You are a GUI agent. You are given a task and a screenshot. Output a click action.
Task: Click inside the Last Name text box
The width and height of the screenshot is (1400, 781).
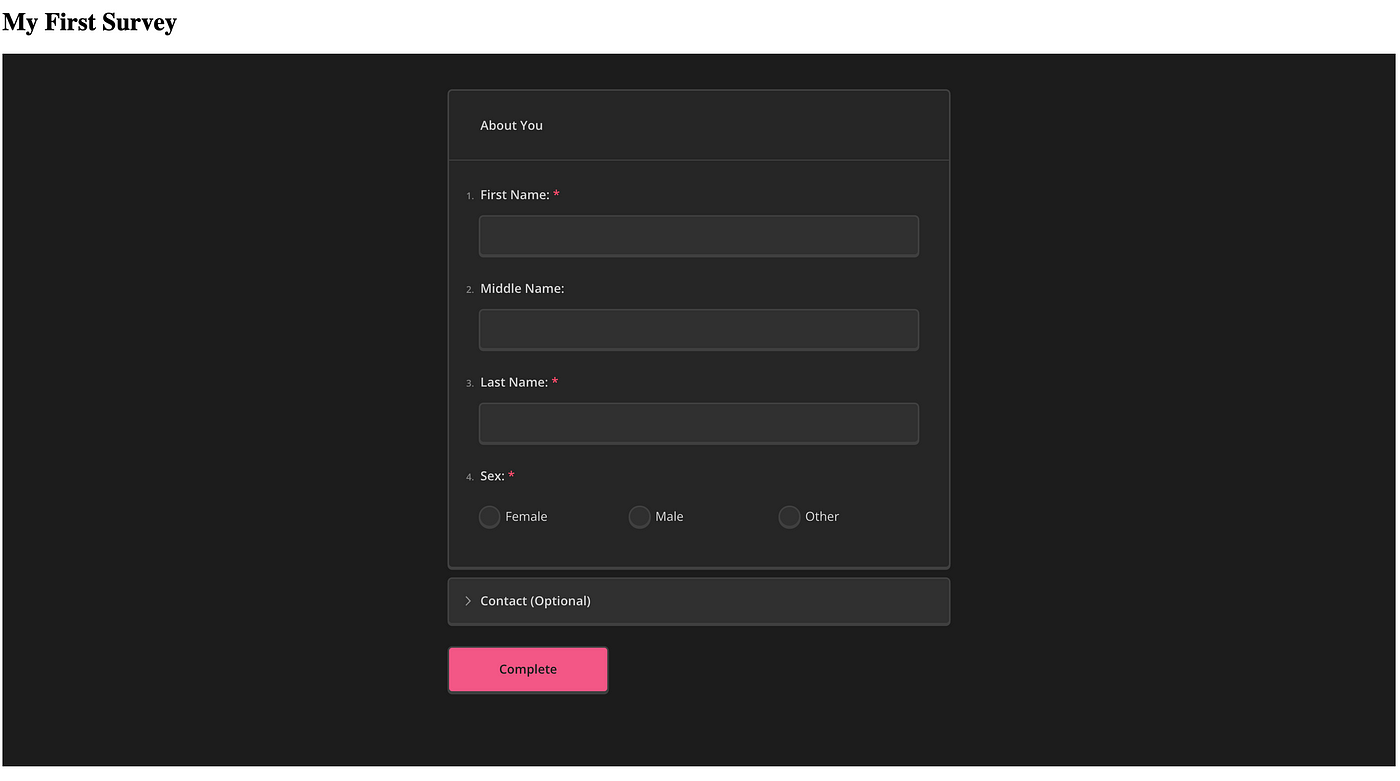698,423
